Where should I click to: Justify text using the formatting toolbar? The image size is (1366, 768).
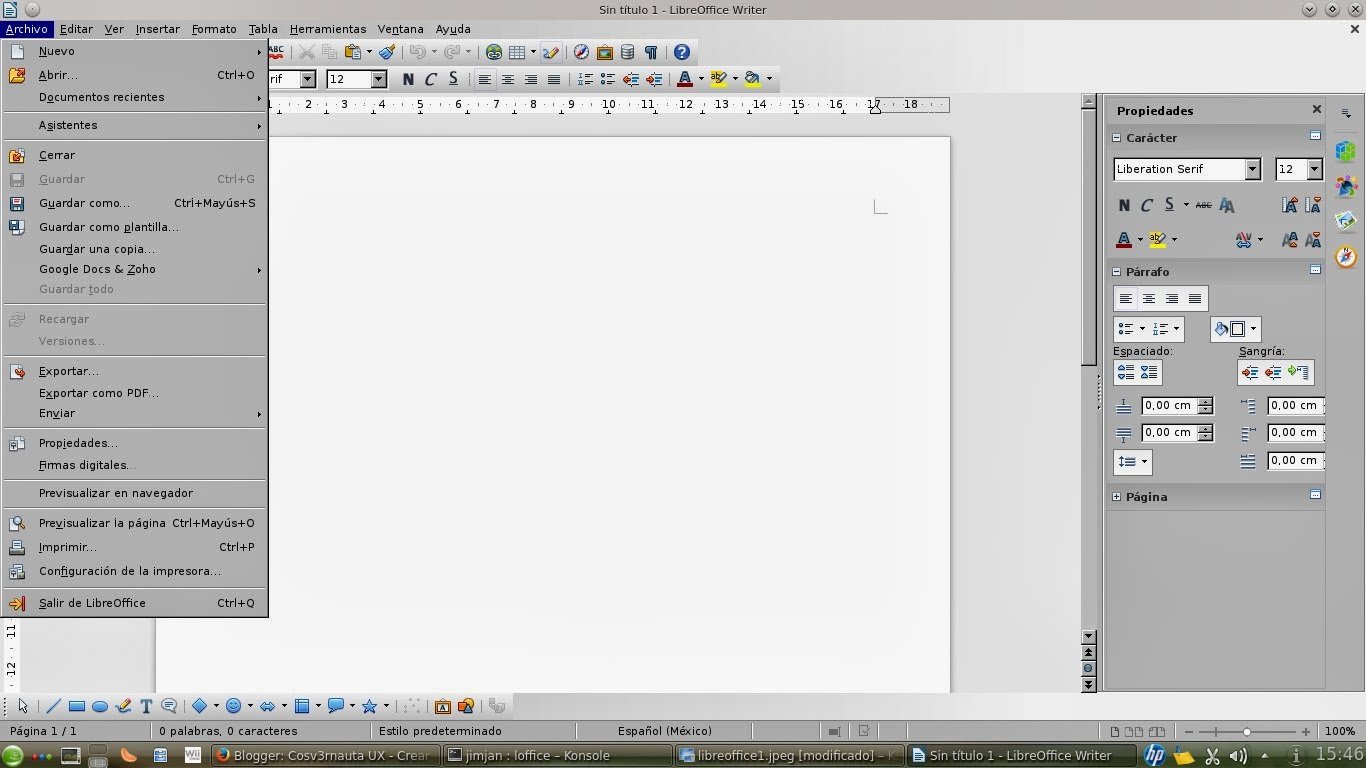tap(553, 79)
